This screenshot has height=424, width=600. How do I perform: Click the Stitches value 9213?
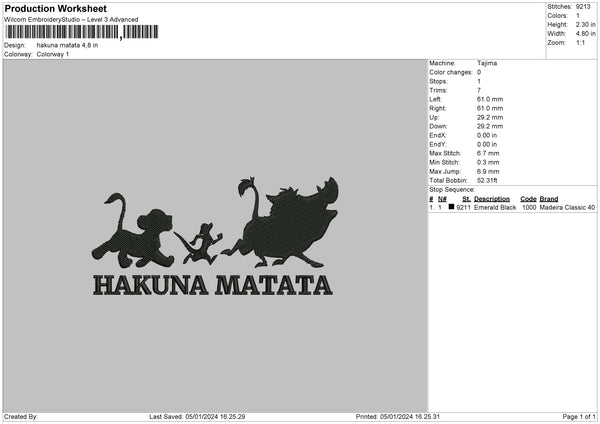583,7
